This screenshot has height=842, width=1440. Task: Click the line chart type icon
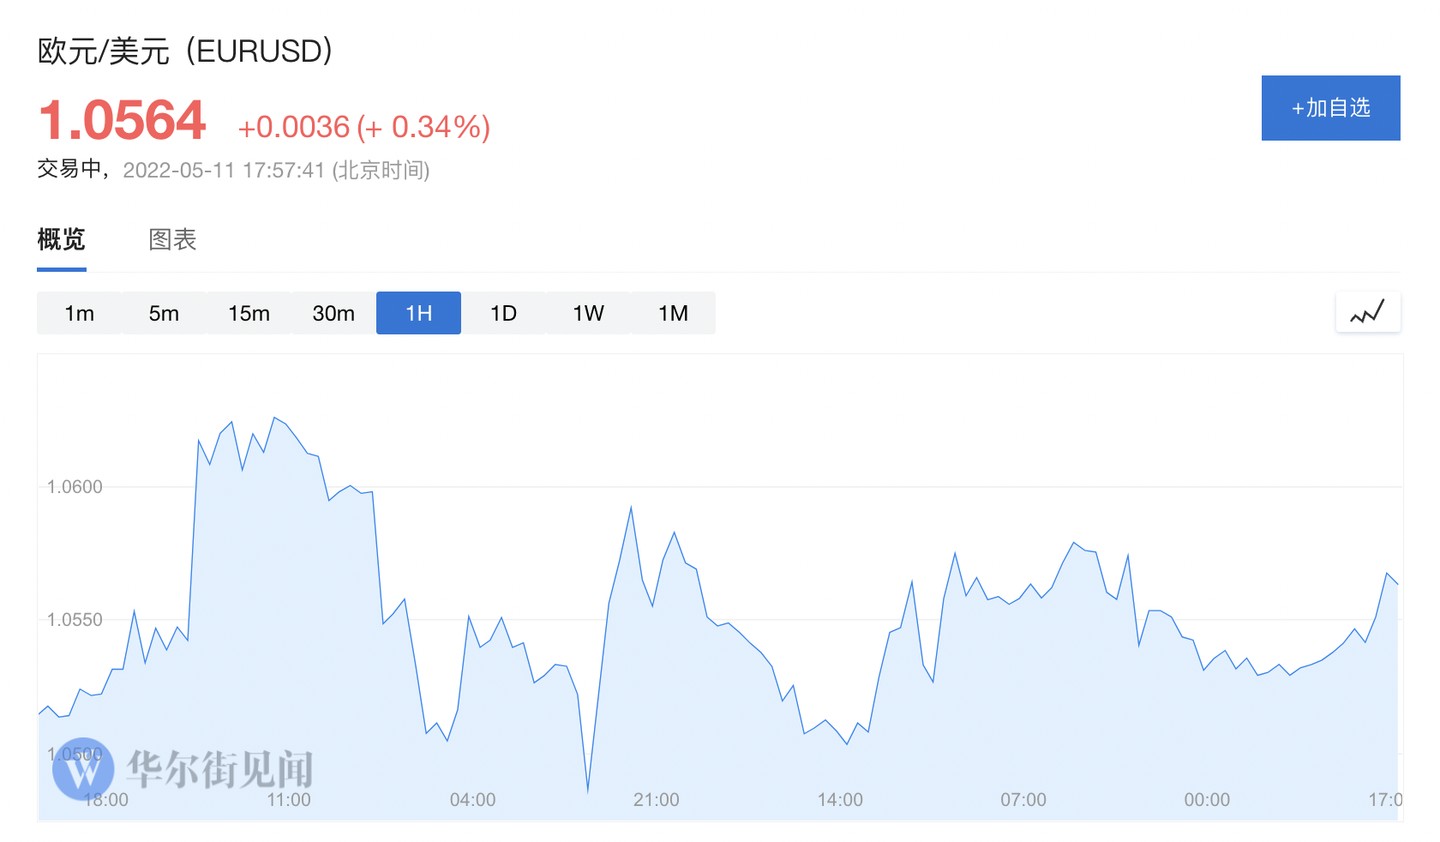pyautogui.click(x=1367, y=313)
